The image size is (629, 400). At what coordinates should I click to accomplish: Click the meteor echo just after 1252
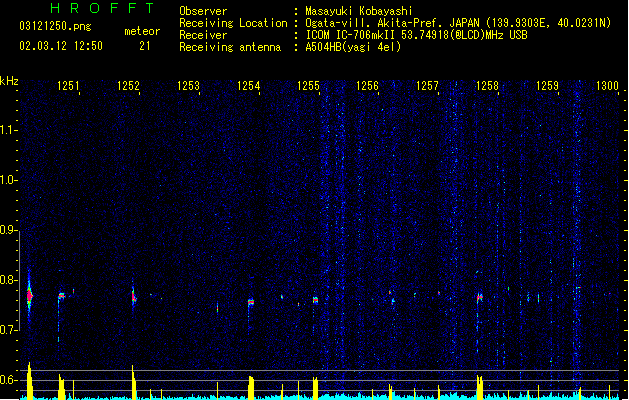[x=134, y=297]
